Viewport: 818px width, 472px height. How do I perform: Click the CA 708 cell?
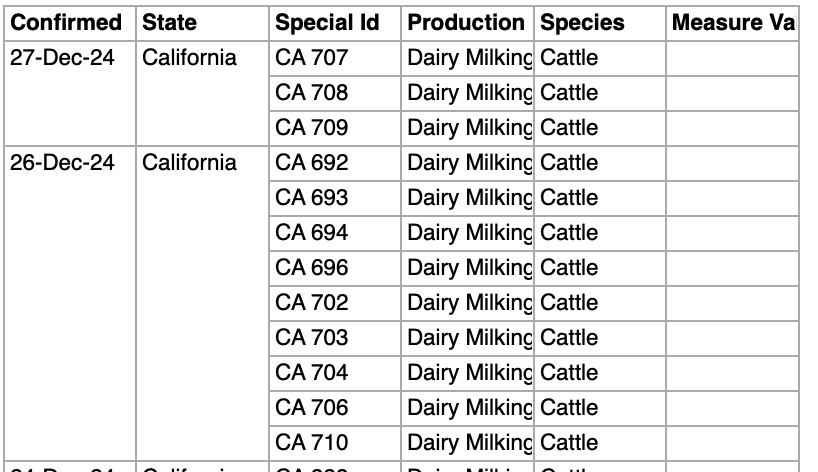tap(335, 93)
